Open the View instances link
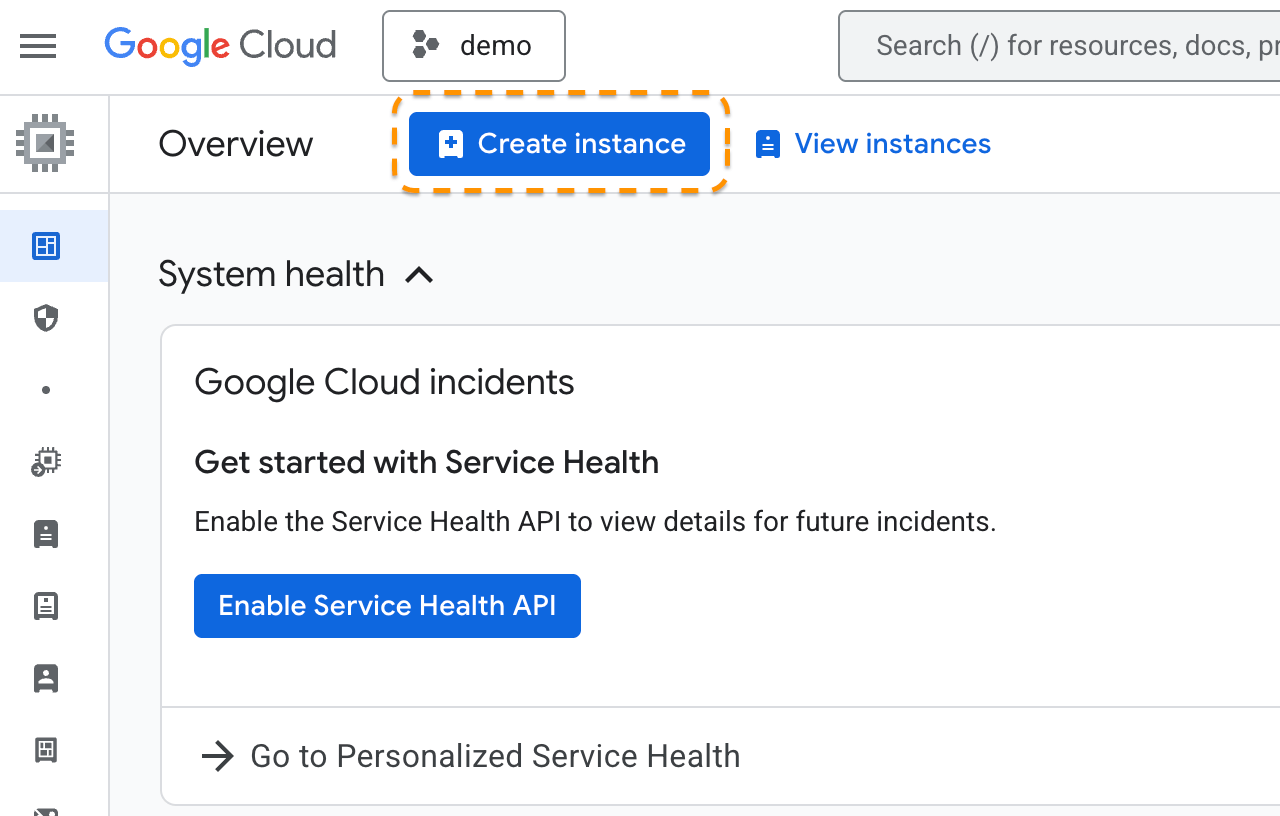This screenshot has height=816, width=1280. point(873,144)
